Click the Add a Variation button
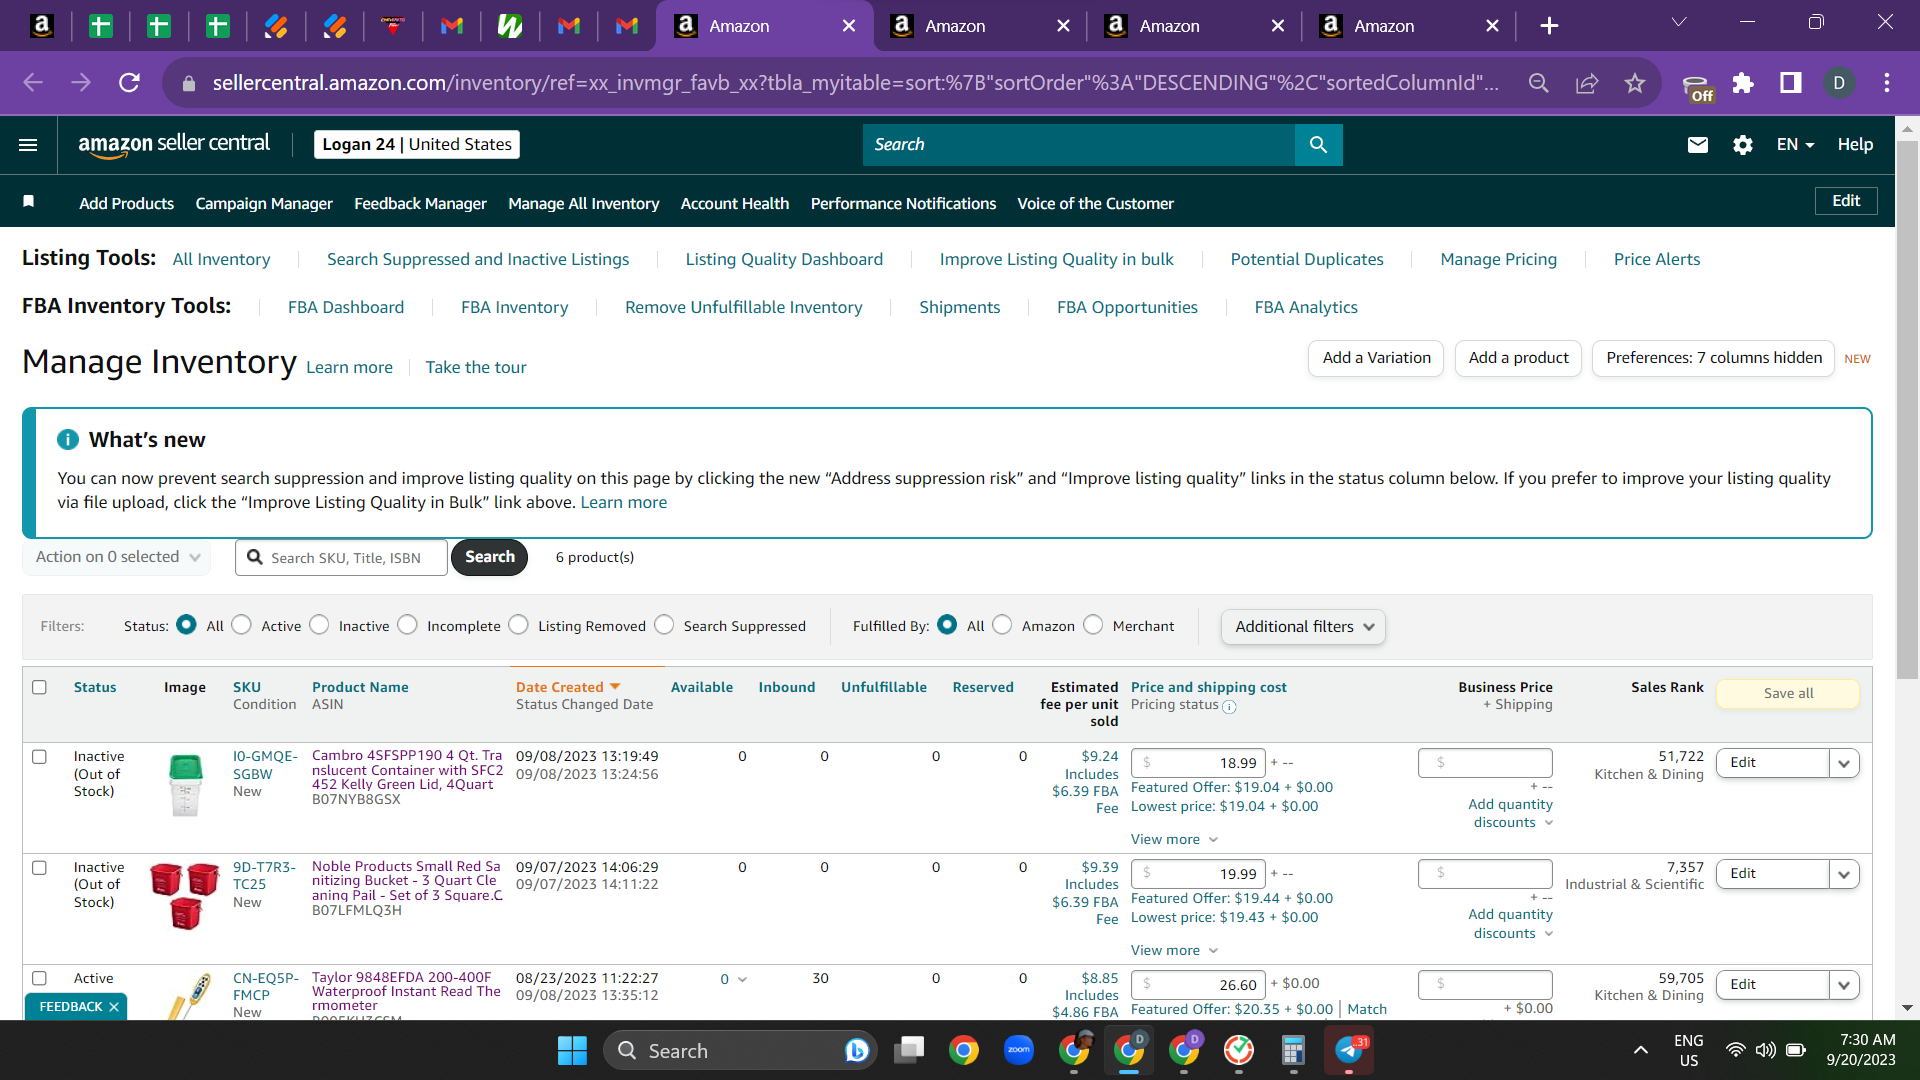The image size is (1920, 1080). (x=1376, y=358)
